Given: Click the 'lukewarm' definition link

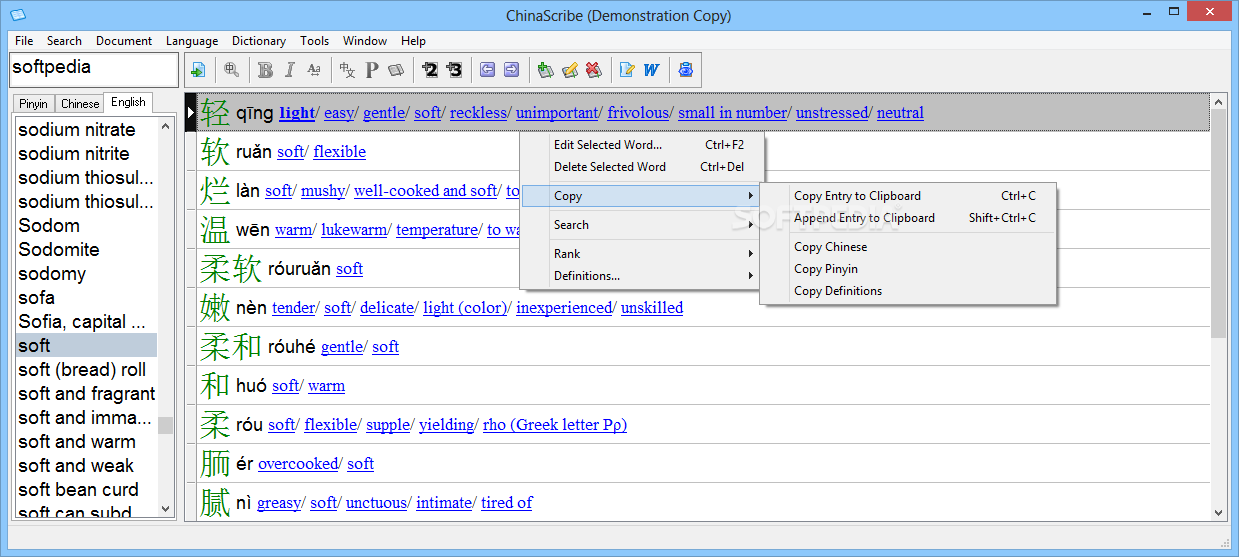Looking at the screenshot, I should (354, 230).
